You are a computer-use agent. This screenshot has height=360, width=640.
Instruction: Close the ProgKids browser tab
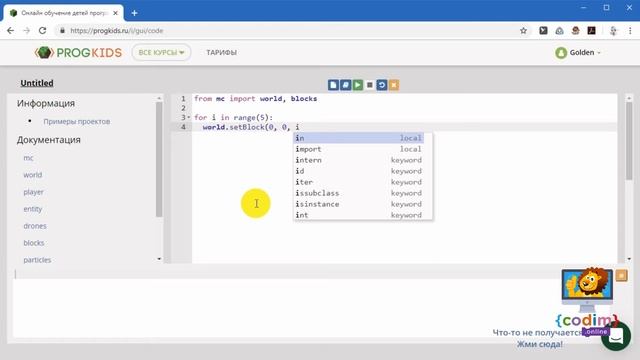pos(116,13)
